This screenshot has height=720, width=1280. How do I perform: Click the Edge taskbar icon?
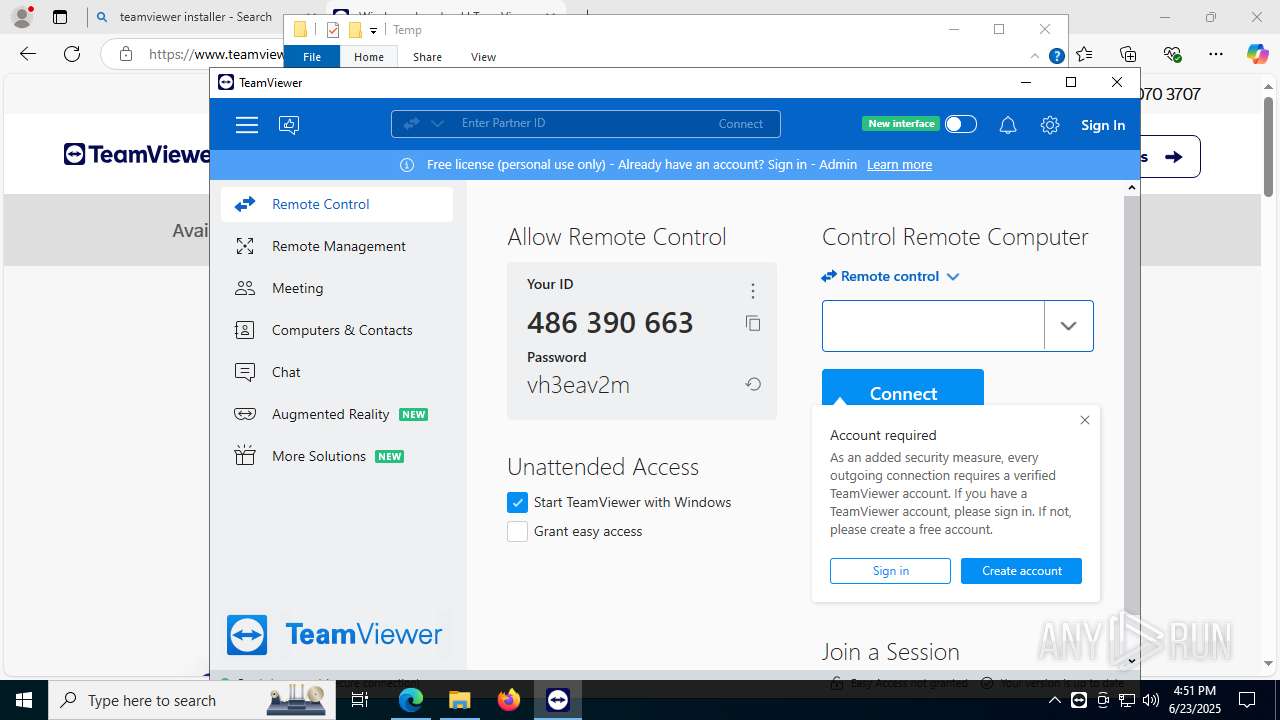tap(411, 700)
